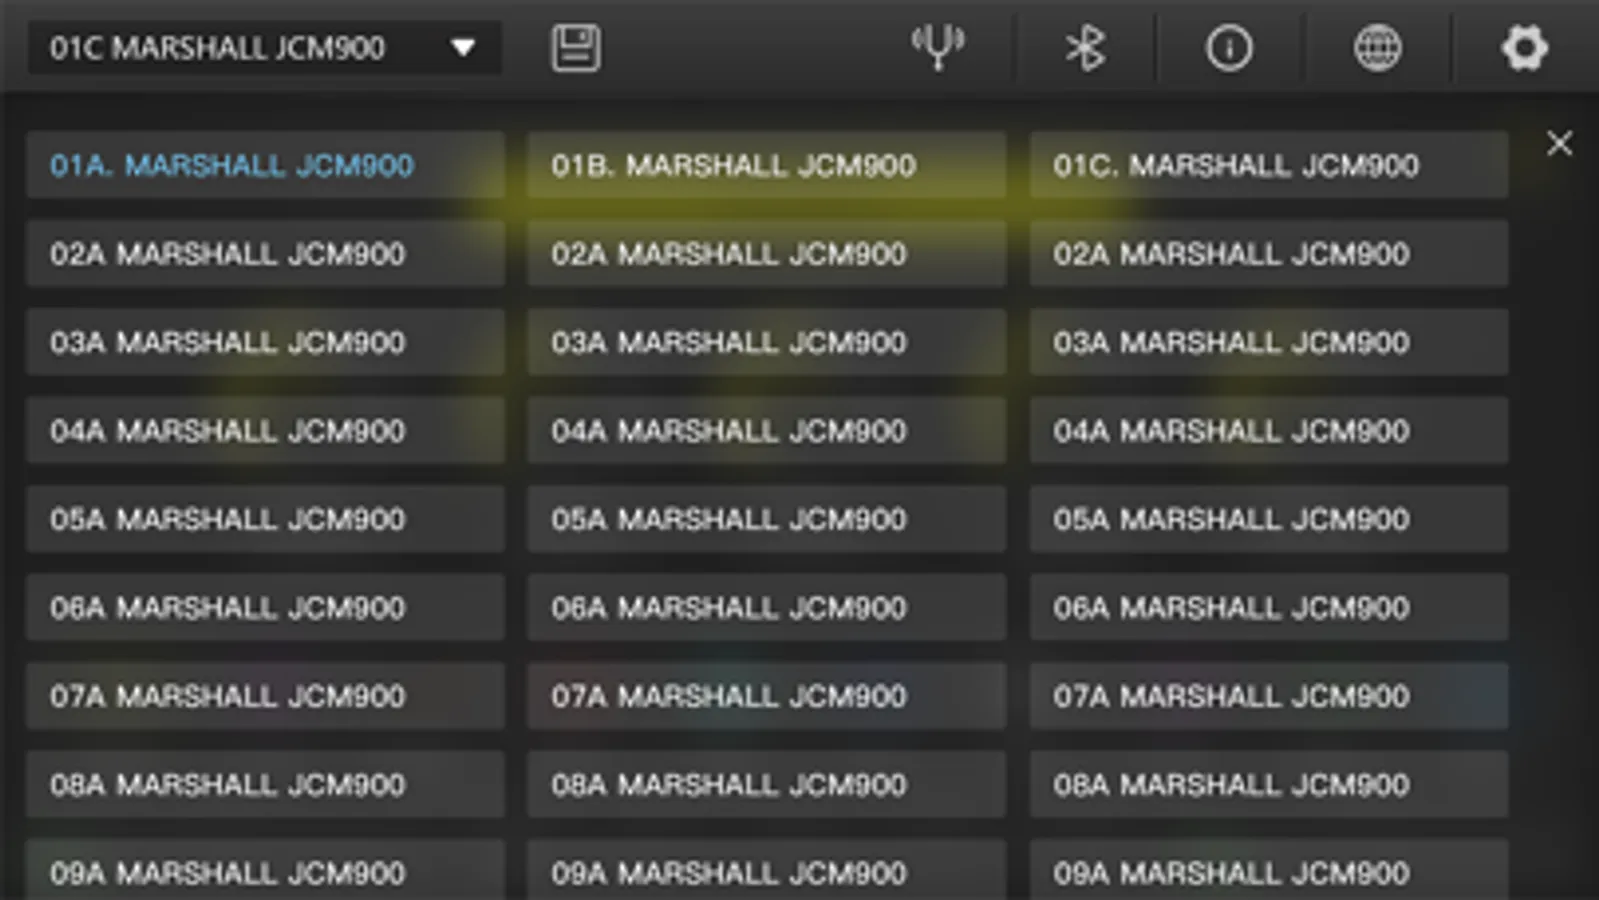
Task: Select preset 01B. MARSHALL JCM900
Action: click(x=767, y=165)
